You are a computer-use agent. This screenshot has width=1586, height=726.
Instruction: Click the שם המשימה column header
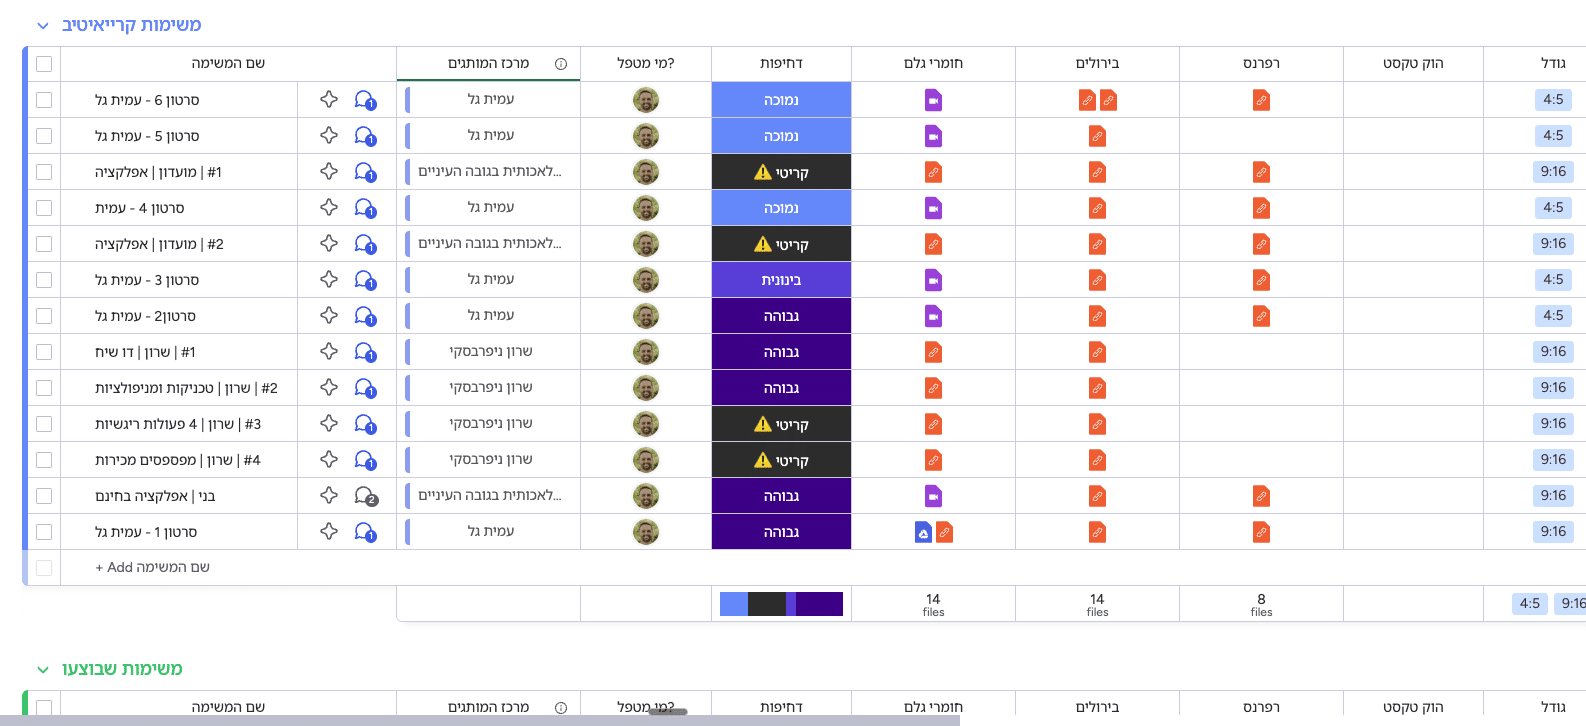click(x=228, y=63)
